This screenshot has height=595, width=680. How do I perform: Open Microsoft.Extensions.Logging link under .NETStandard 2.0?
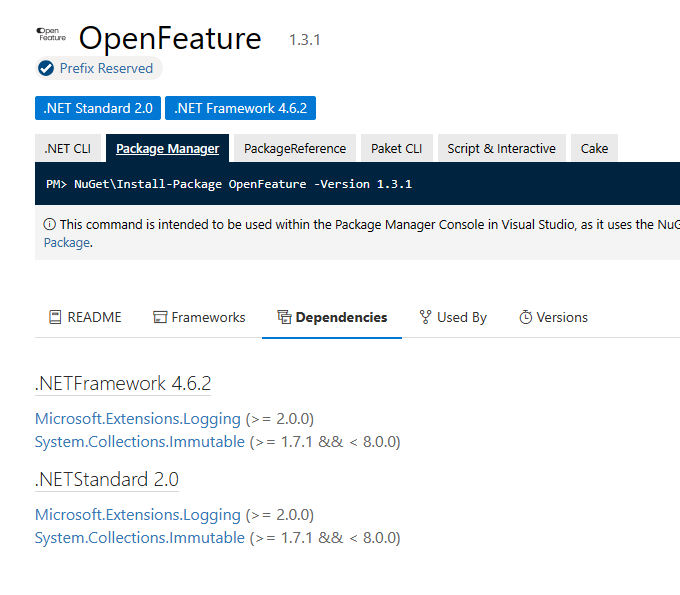pyautogui.click(x=138, y=514)
